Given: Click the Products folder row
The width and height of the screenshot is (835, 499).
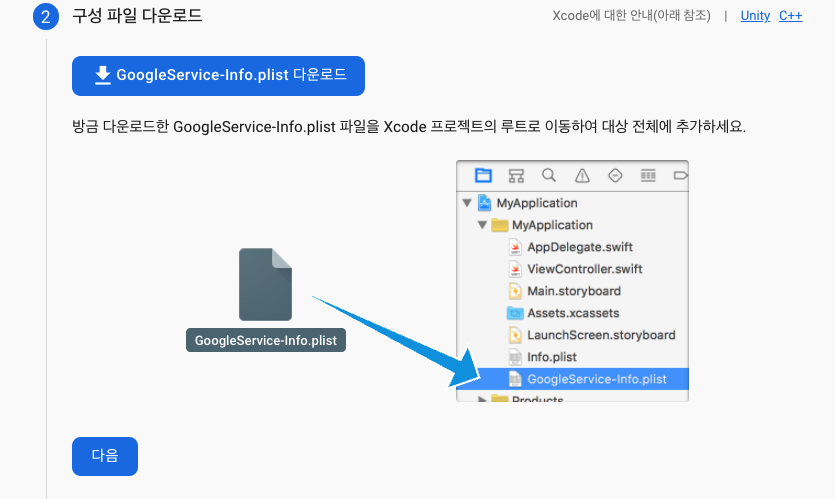Looking at the screenshot, I should click(572, 398).
